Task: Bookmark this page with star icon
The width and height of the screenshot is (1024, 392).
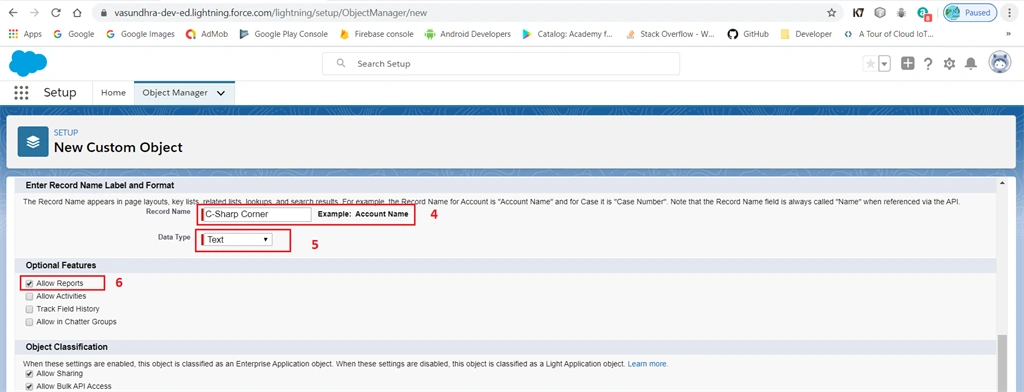Action: pos(831,12)
